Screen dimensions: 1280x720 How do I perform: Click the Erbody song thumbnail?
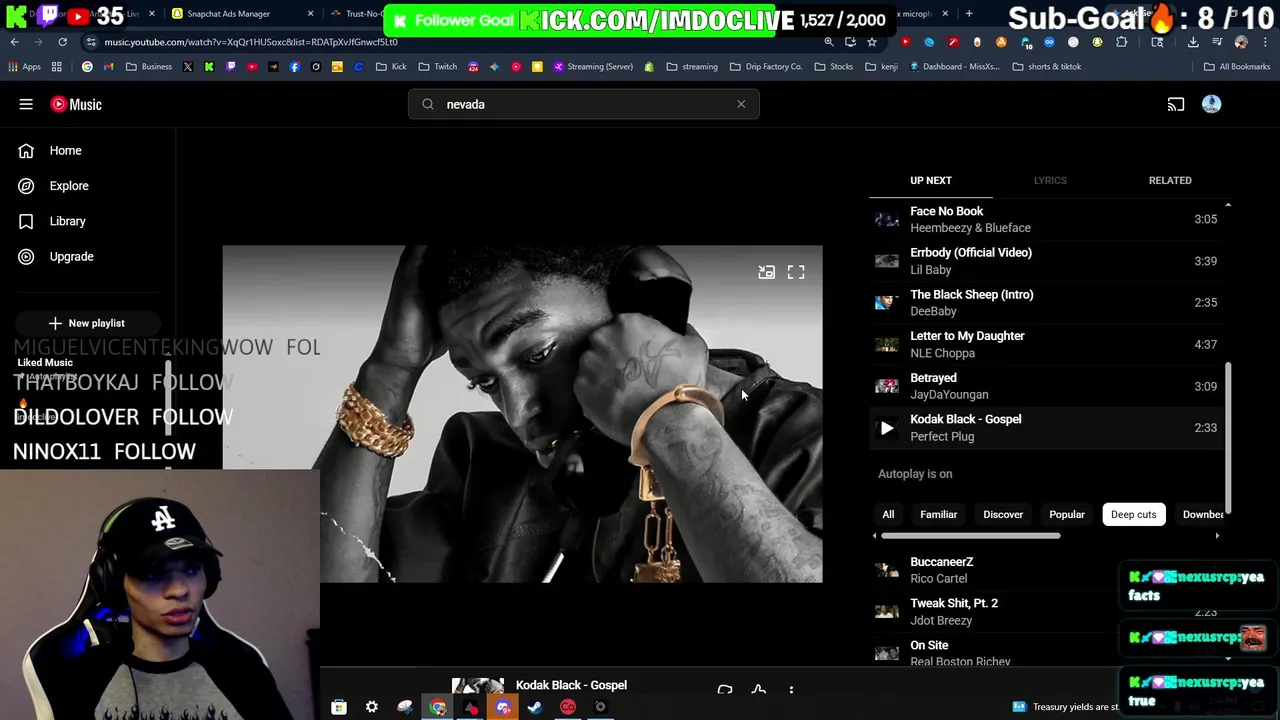point(887,261)
